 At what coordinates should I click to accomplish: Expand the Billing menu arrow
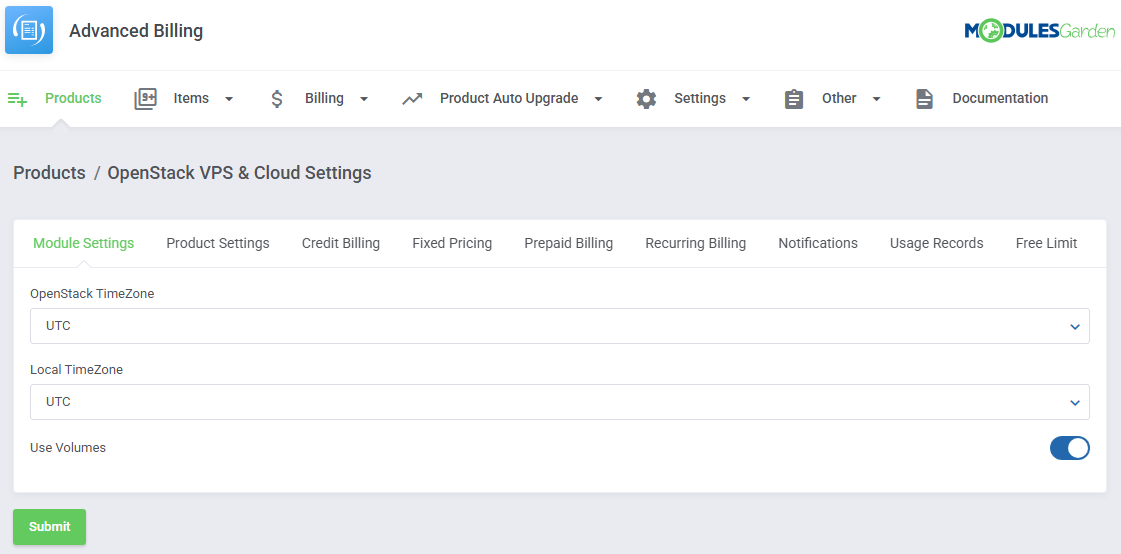364,99
